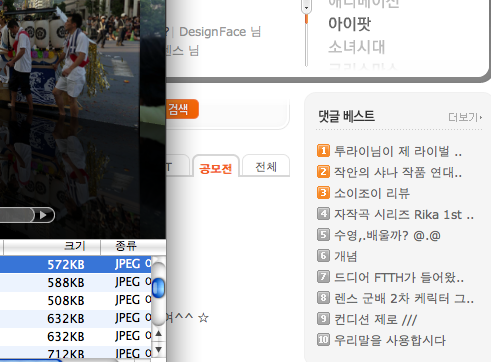Image resolution: width=491 pixels, height=362 pixels.
Task: Click the number 6 rank badge
Action: (x=323, y=256)
